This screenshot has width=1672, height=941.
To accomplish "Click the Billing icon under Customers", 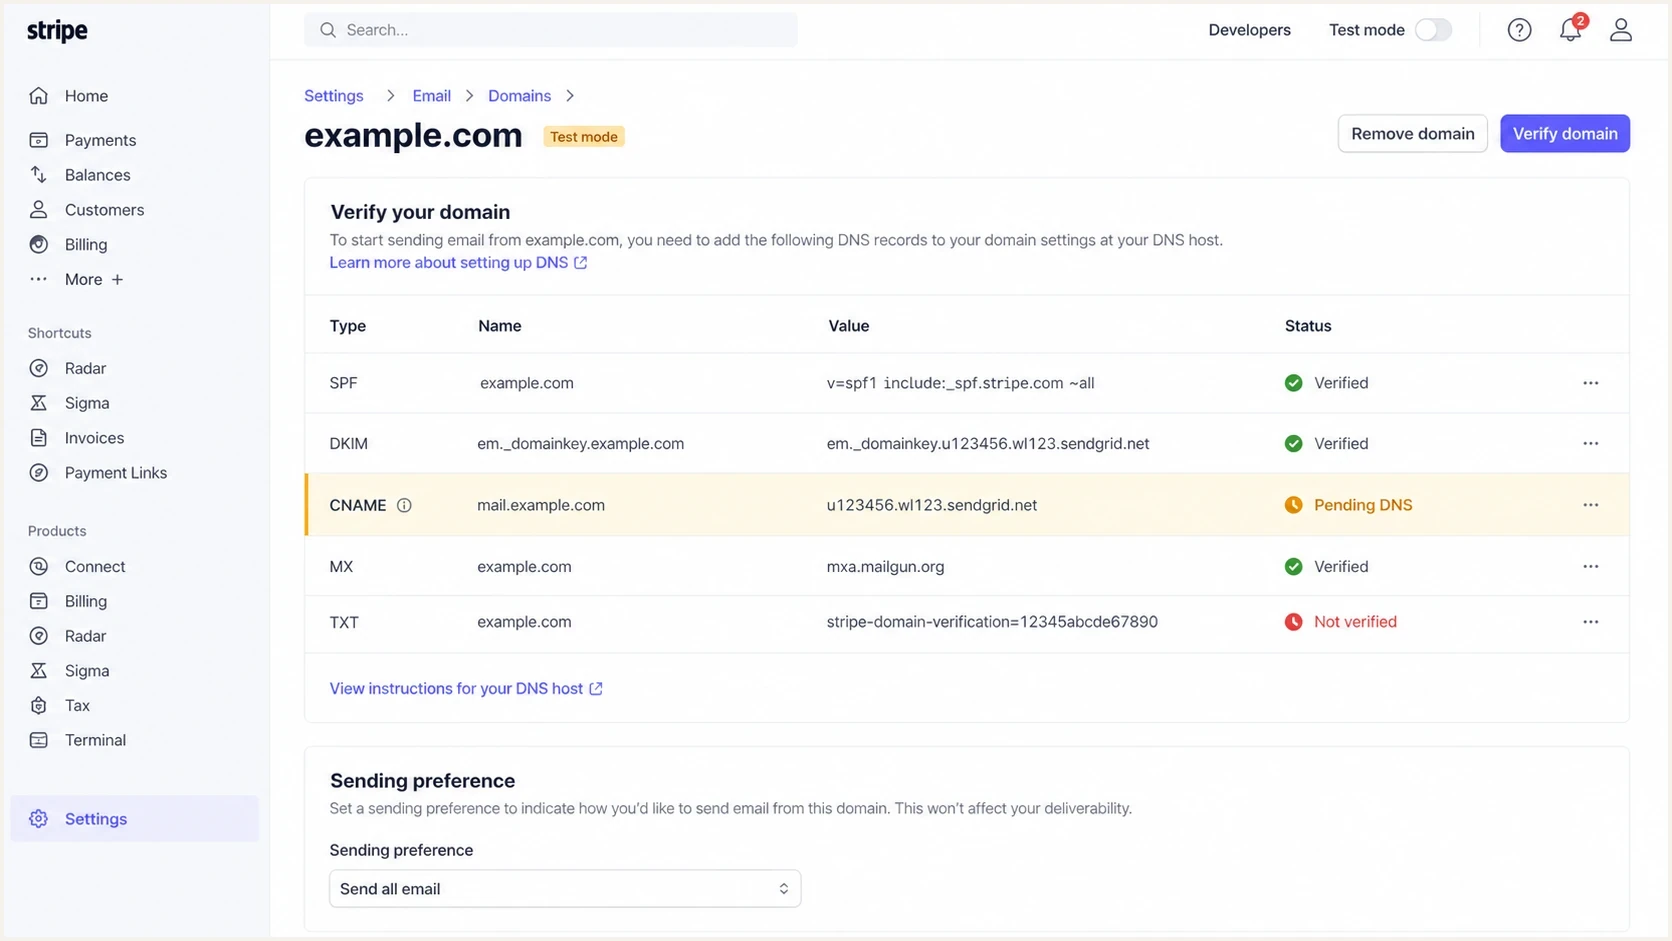I will click(x=39, y=245).
